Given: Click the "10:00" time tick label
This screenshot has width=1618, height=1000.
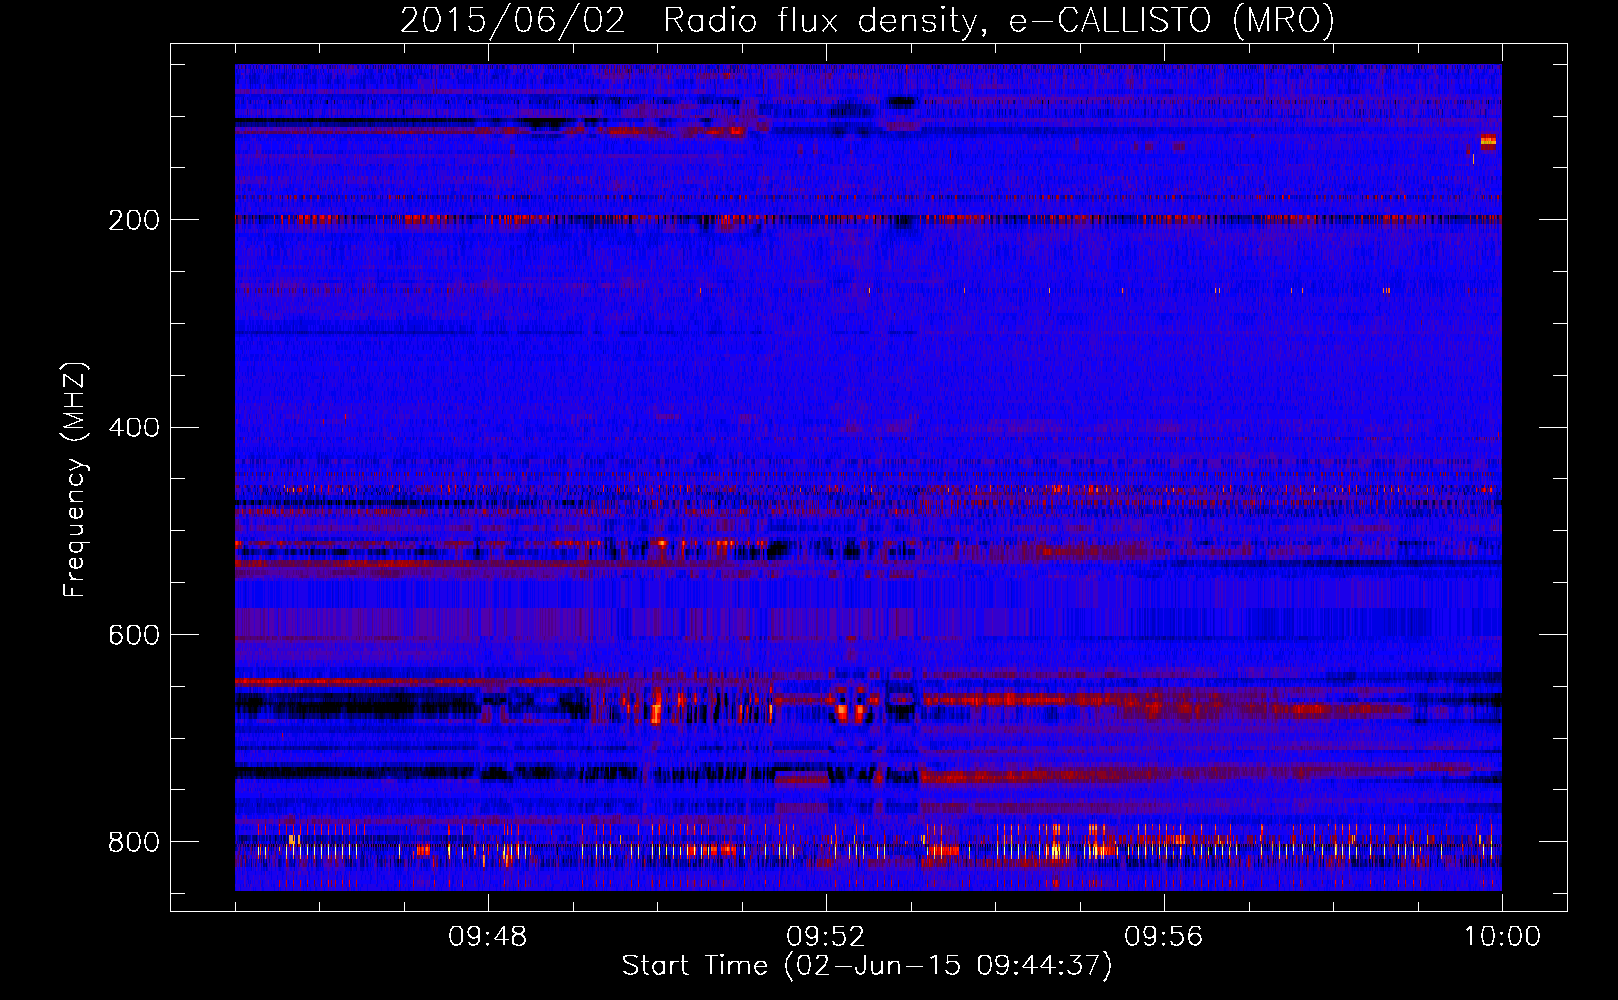Looking at the screenshot, I should pyautogui.click(x=1502, y=937).
